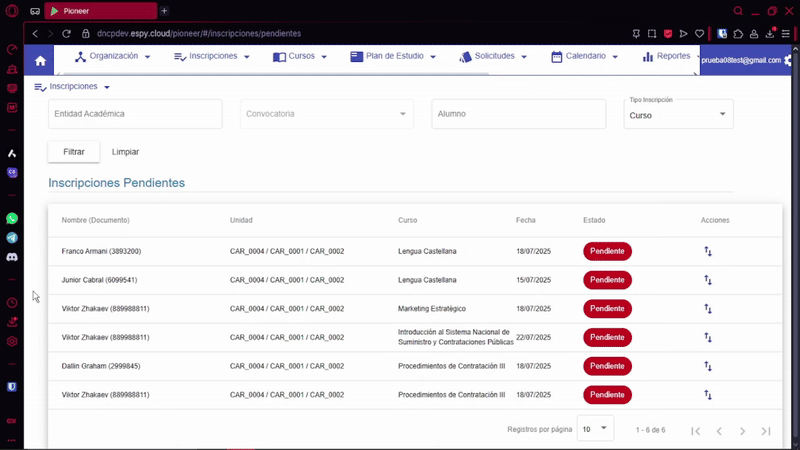Click the Home icon in navbar
The width and height of the screenshot is (800, 450).
pyautogui.click(x=40, y=61)
